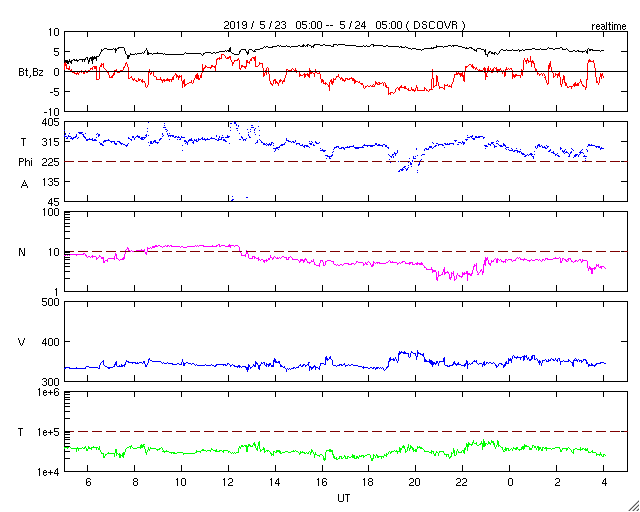The height and width of the screenshot is (512, 640).
Task: Select the "315" tick label
Action: pyautogui.click(x=51, y=142)
